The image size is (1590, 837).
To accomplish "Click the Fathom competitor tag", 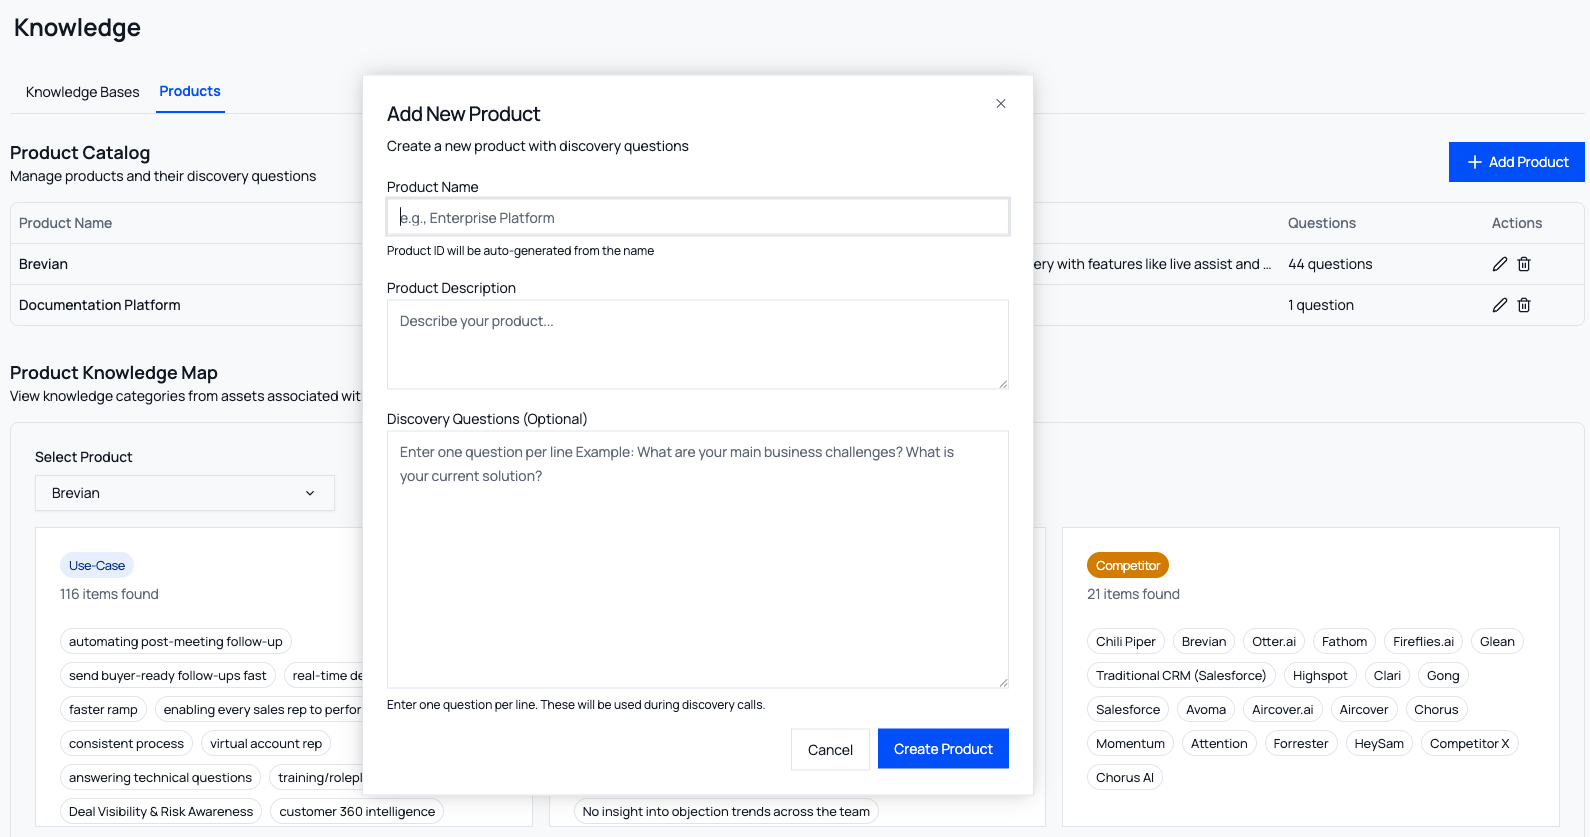I will click(x=1344, y=642).
